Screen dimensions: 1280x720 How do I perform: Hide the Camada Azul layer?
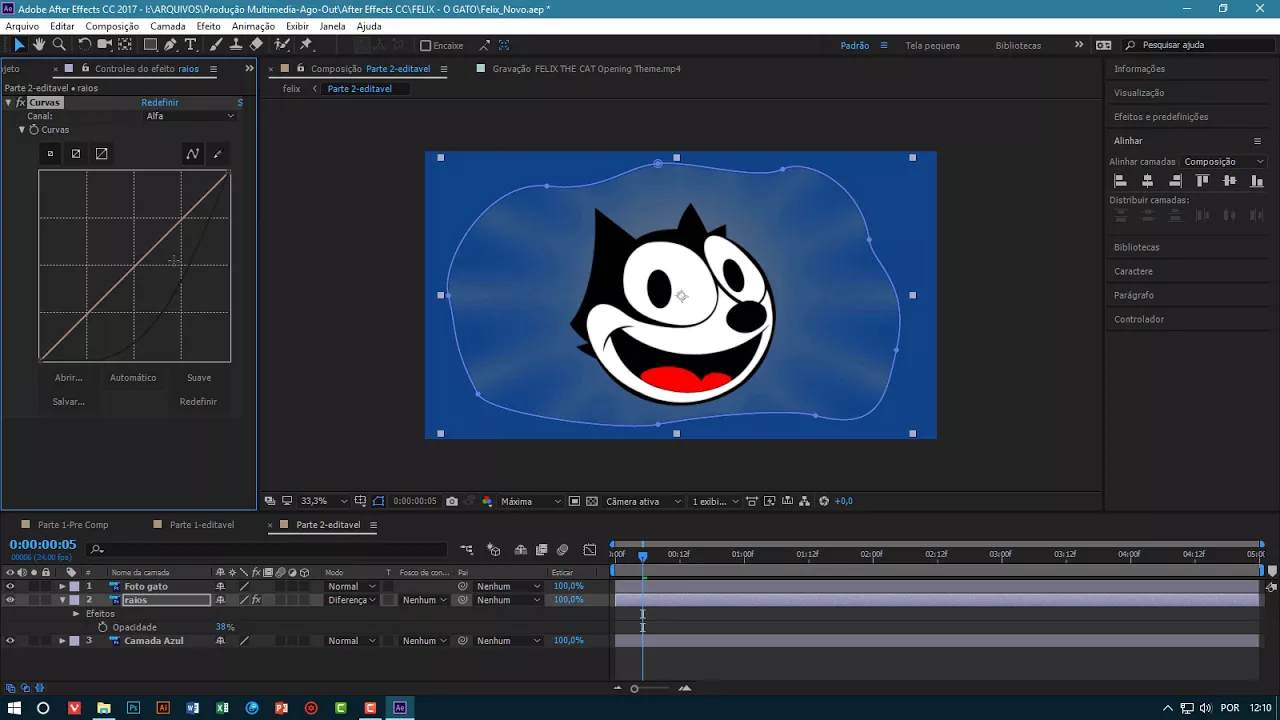[x=10, y=640]
